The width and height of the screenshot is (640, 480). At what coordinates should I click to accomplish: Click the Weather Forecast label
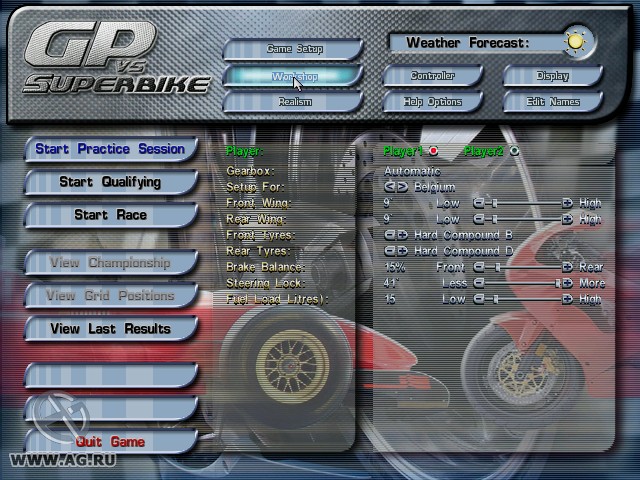(x=468, y=42)
